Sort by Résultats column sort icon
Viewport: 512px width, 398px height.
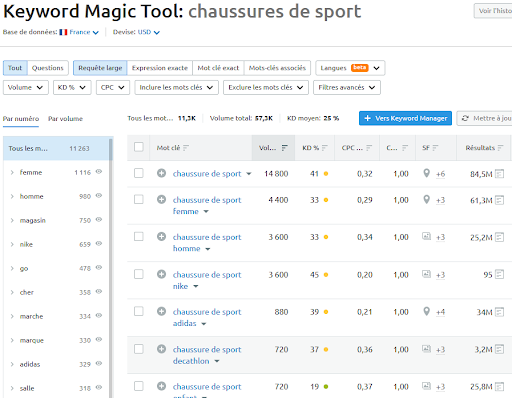coord(500,148)
